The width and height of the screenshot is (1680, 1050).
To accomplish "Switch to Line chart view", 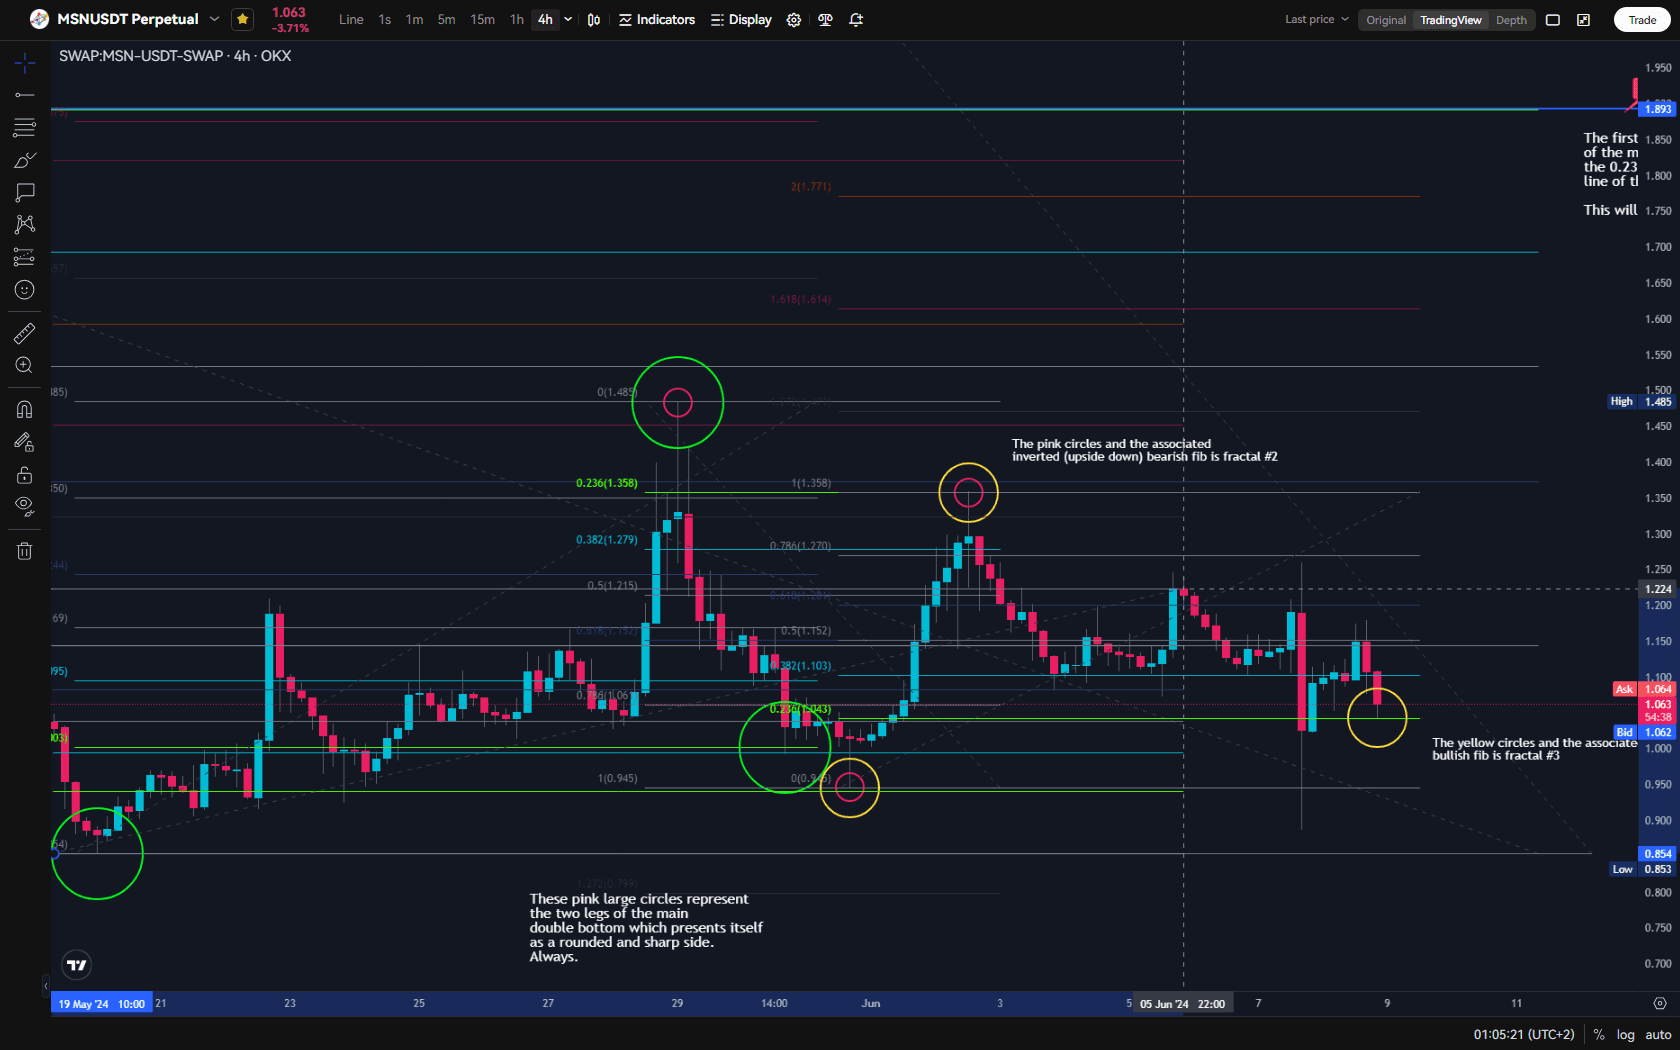I will 351,19.
